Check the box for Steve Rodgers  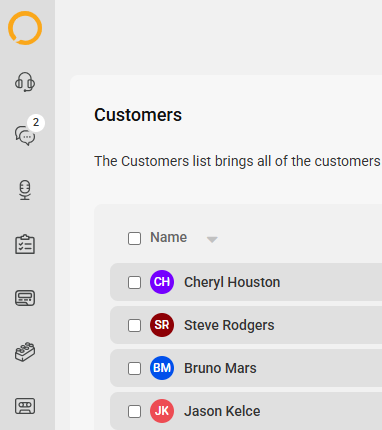pyautogui.click(x=134, y=325)
